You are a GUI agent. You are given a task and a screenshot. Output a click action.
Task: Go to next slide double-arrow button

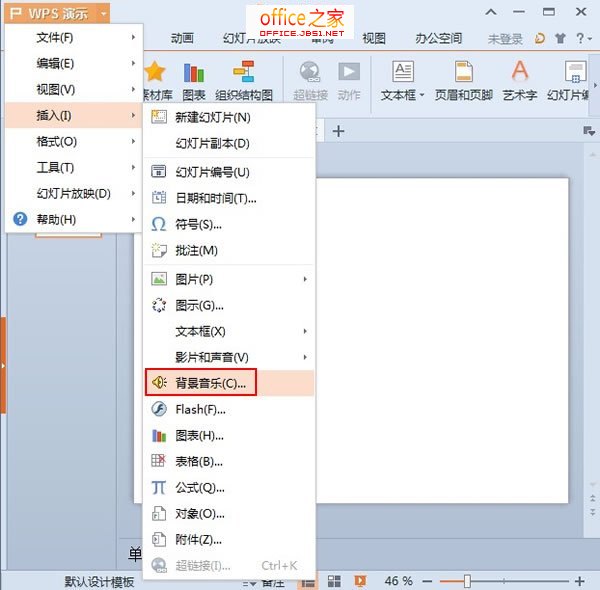click(593, 512)
